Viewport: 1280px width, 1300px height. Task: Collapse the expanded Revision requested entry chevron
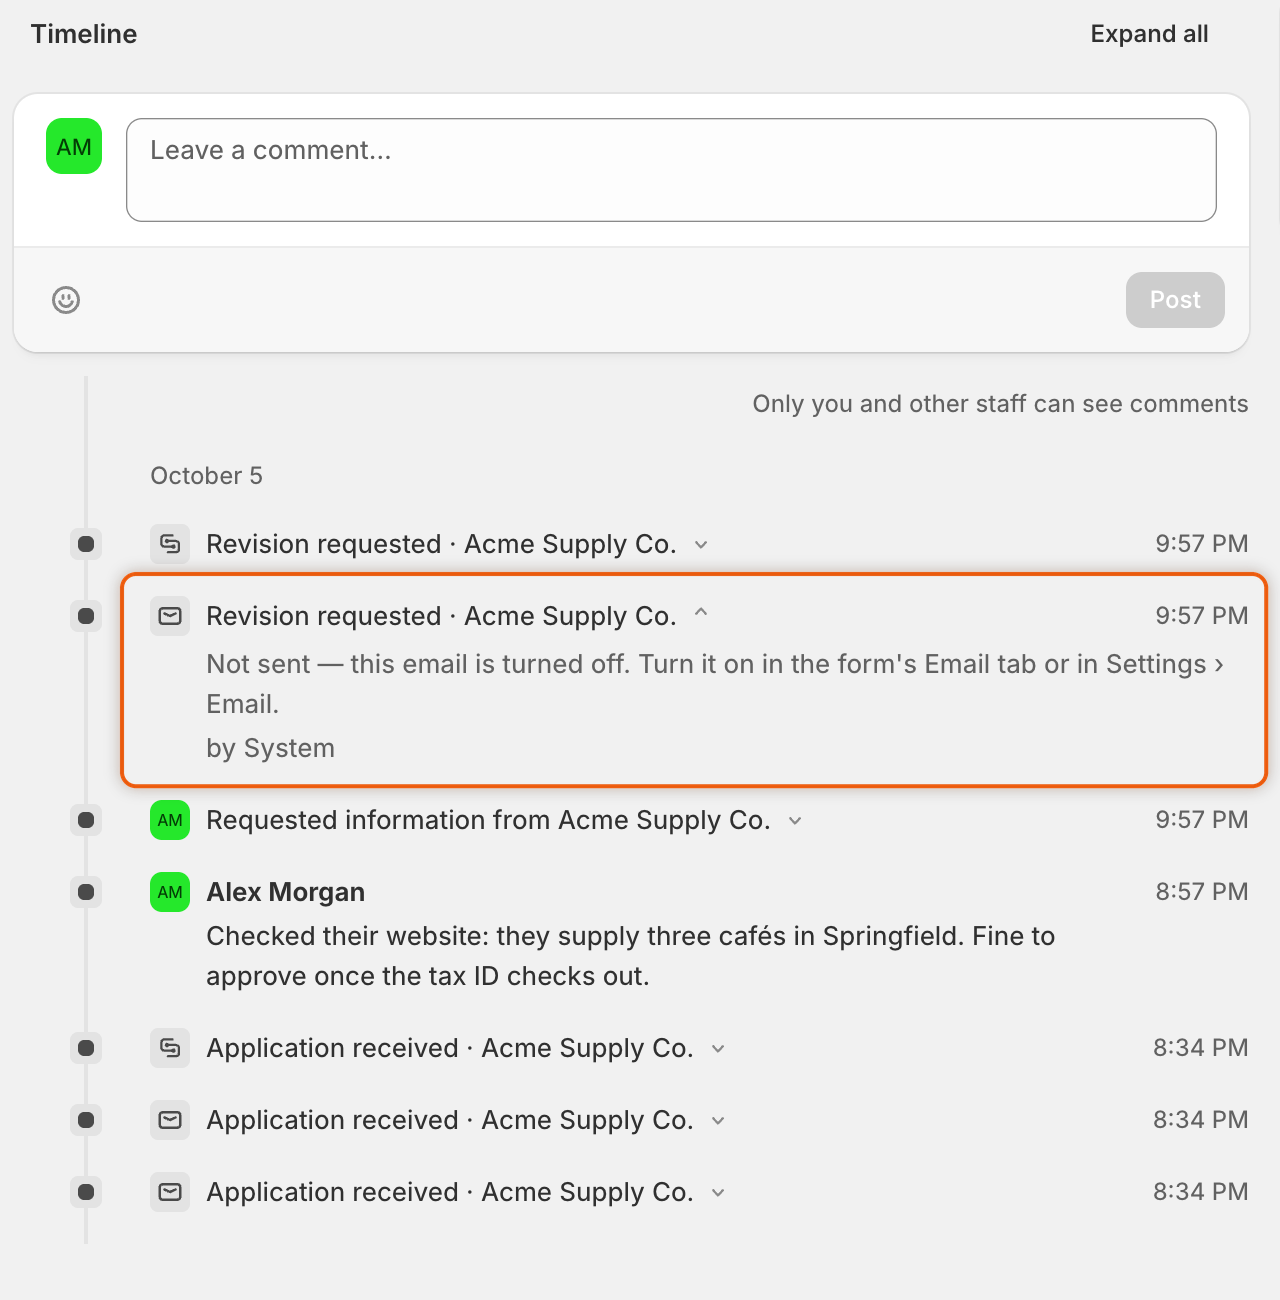click(x=701, y=613)
